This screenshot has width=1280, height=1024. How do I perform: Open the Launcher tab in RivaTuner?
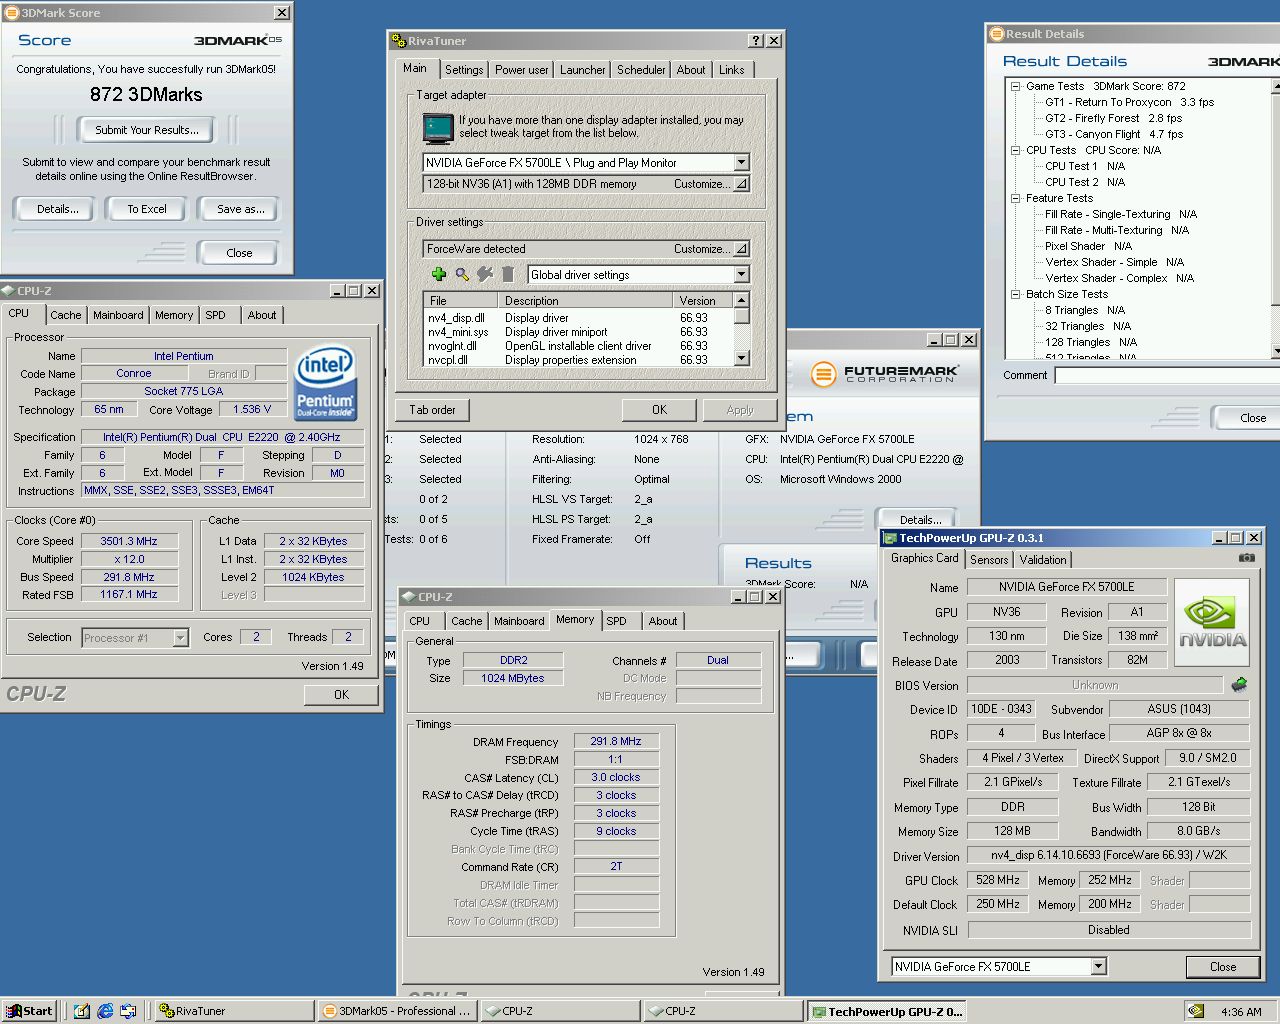(582, 70)
